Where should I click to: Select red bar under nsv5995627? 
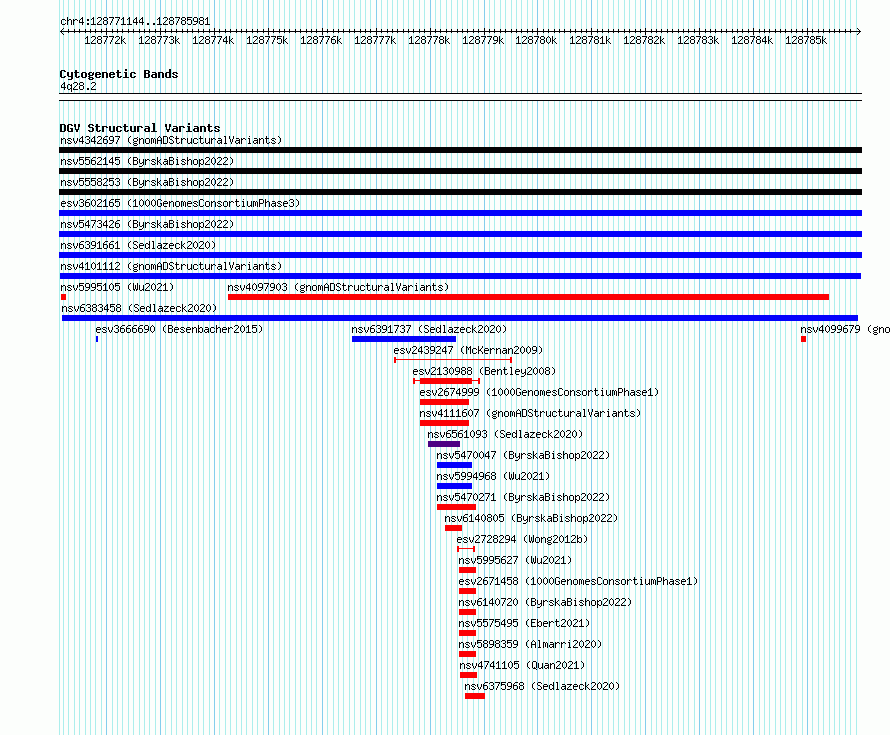click(x=468, y=570)
